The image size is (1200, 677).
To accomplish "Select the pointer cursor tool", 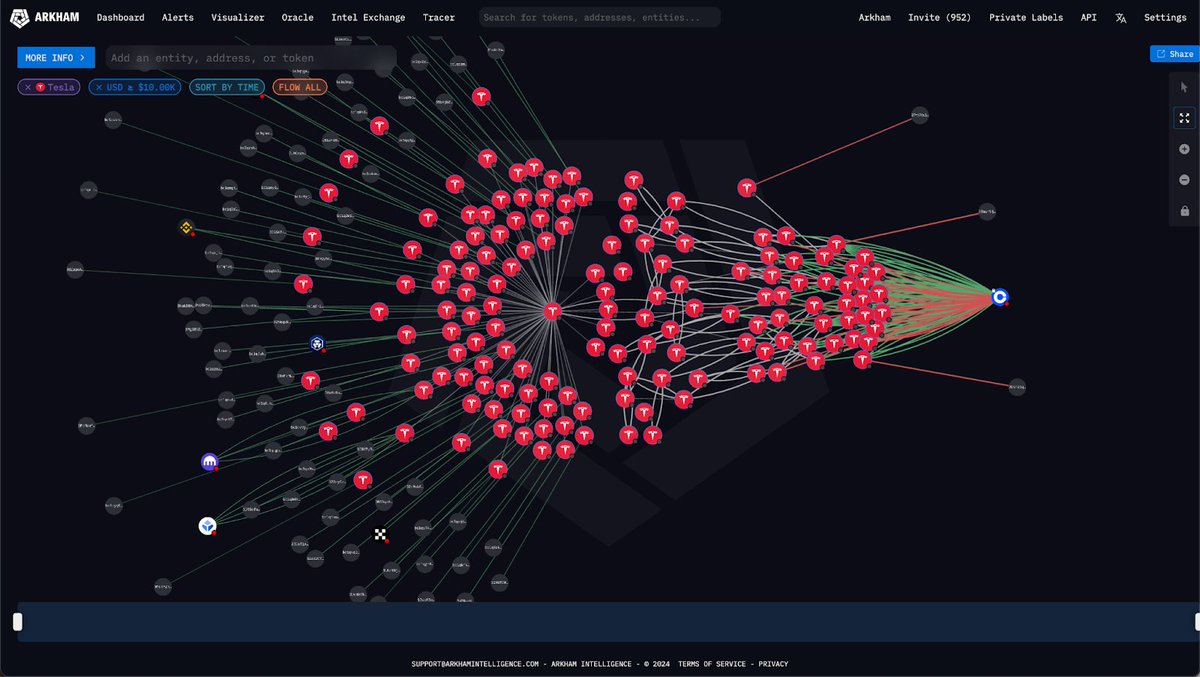I will (1184, 87).
